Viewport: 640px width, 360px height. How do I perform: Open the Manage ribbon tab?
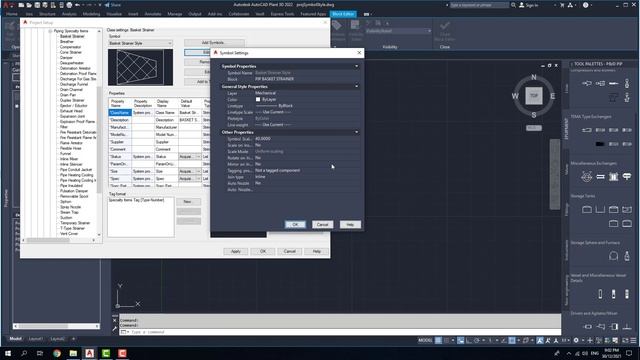[x=174, y=14]
